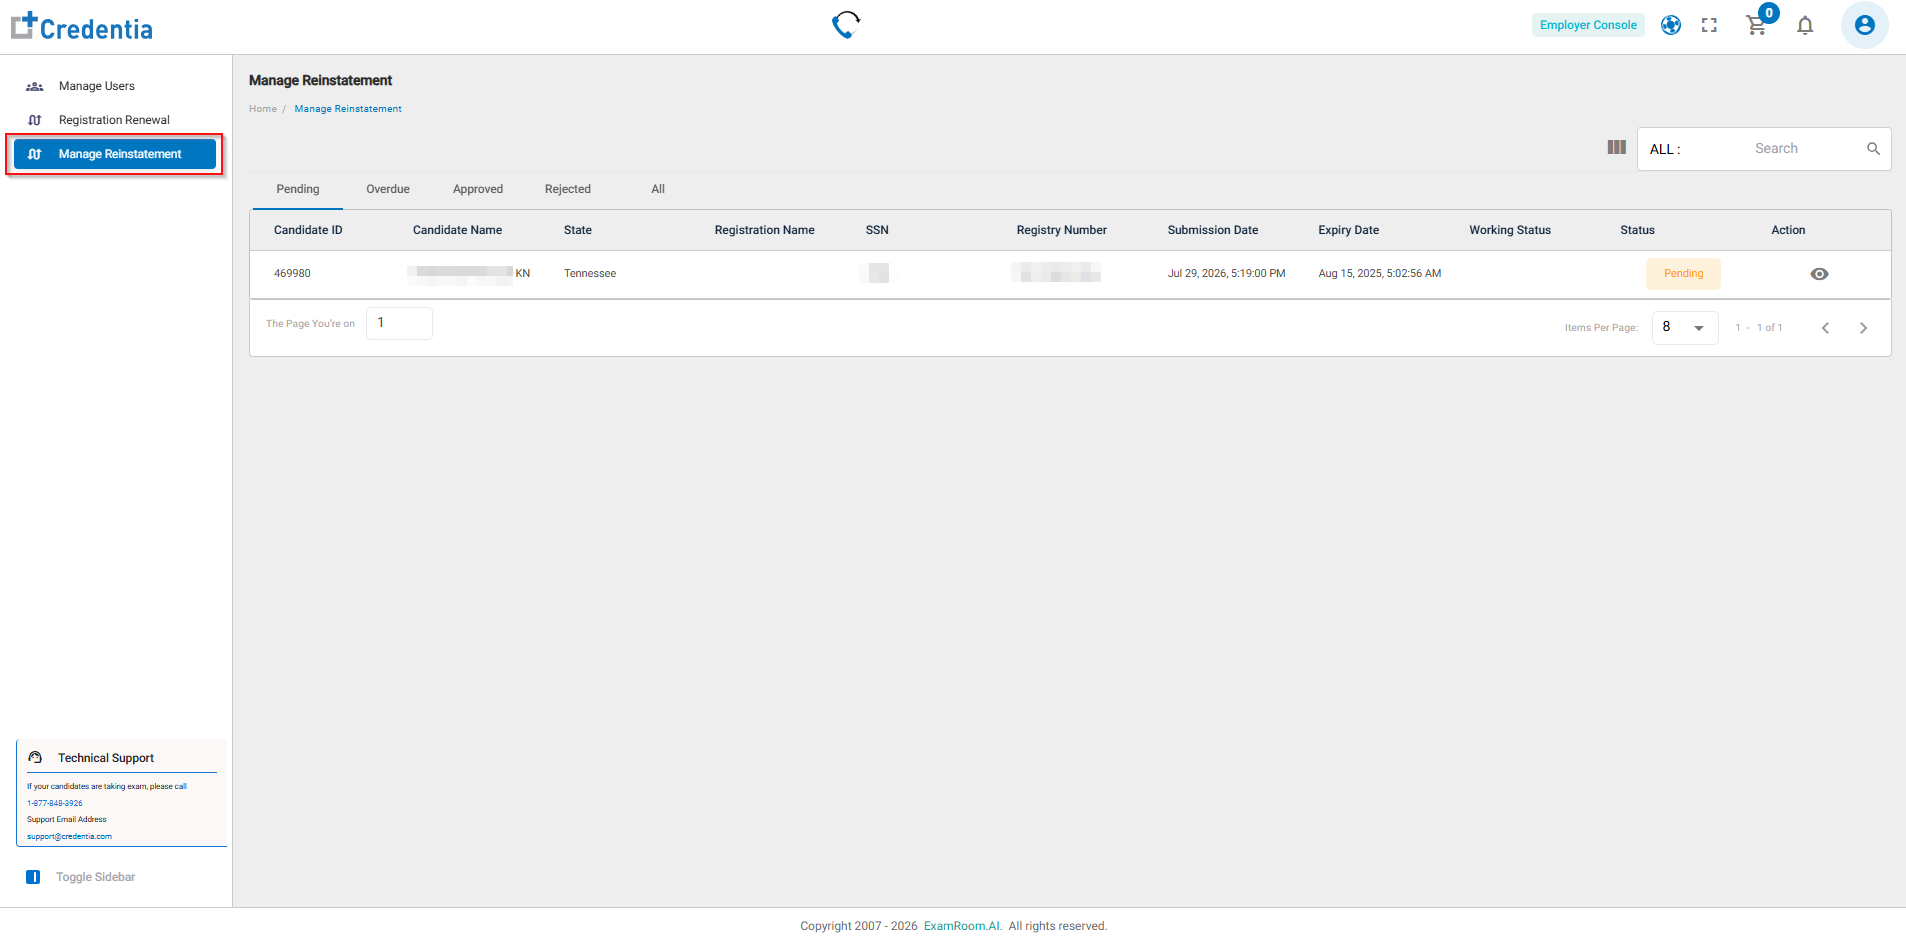Click submission date Jul 29, 2026 cell
Screen dimensions: 1906x940
(x=1226, y=274)
